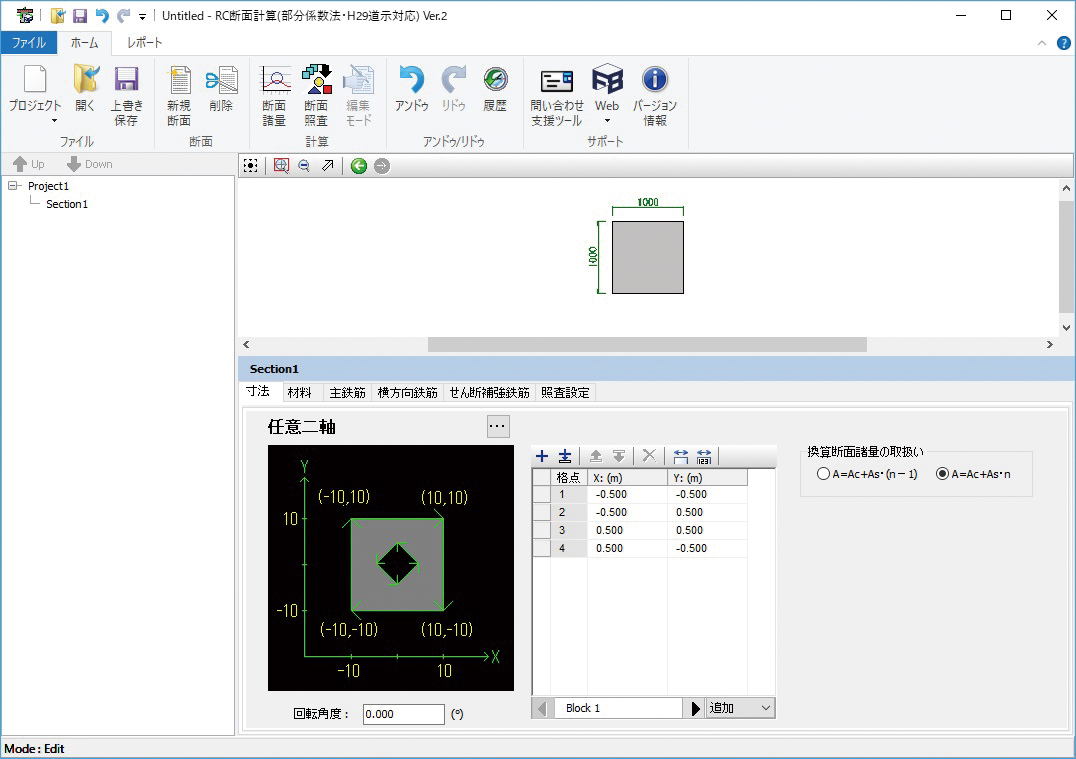Image resolution: width=1076 pixels, height=759 pixels.
Task: Expand the プロジェクト dropdown arrow
Action: click(x=54, y=121)
